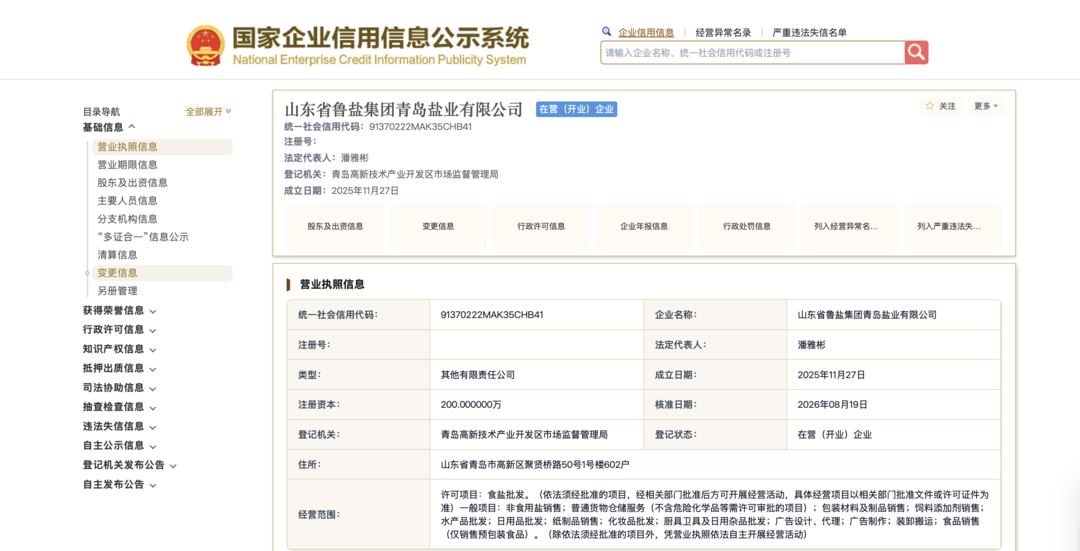Click the 变更信息 card button
The image size is (1080, 551).
coord(438,226)
